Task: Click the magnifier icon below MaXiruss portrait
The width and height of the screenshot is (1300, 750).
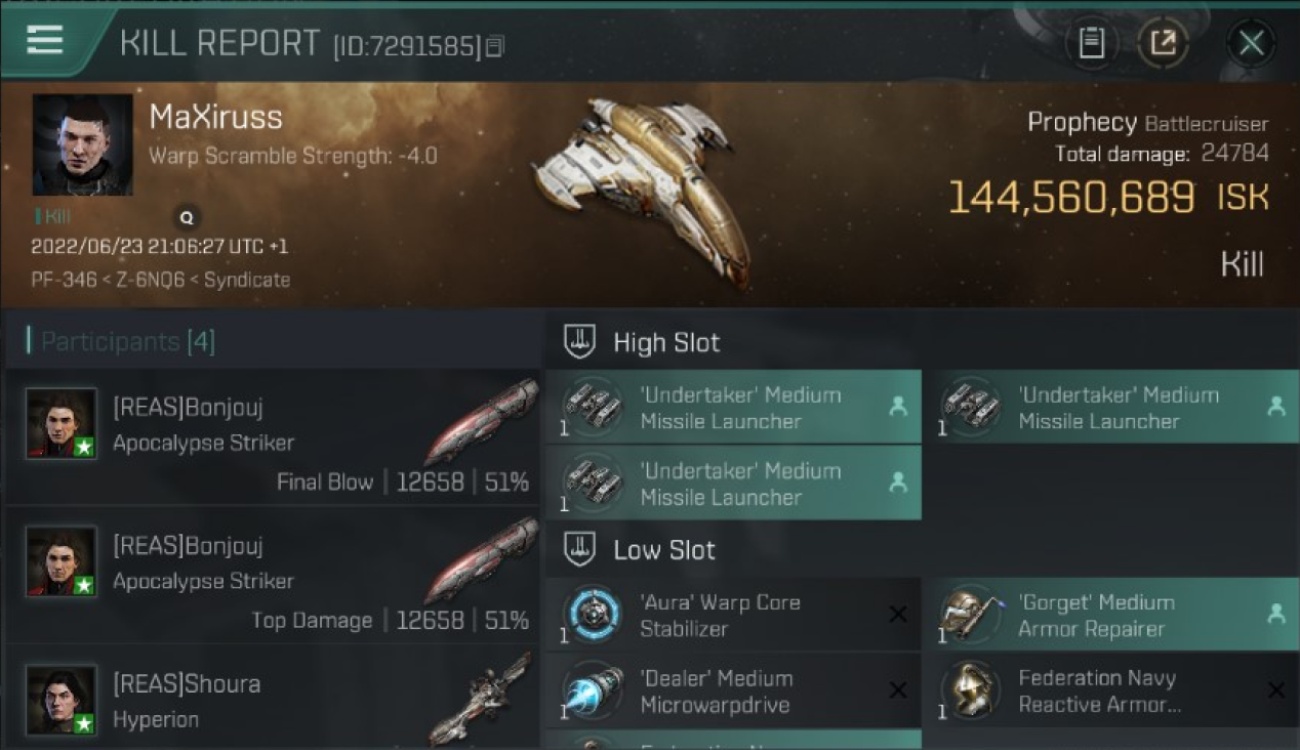Action: [186, 217]
